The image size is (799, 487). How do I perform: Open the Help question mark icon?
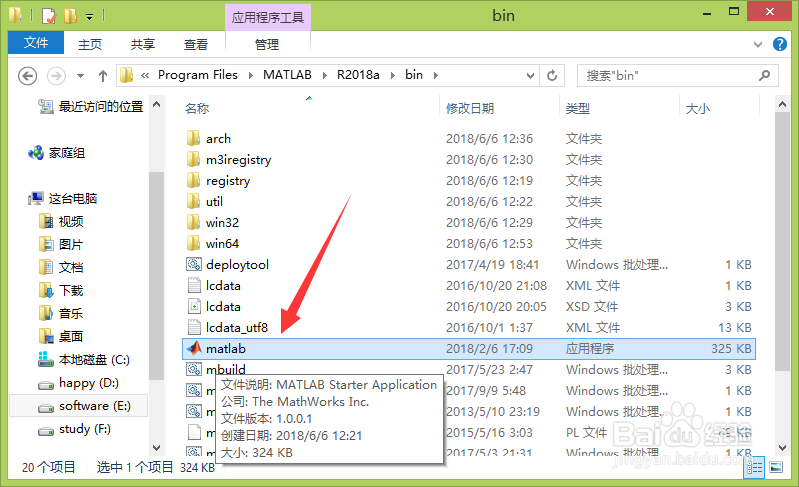tap(780, 44)
